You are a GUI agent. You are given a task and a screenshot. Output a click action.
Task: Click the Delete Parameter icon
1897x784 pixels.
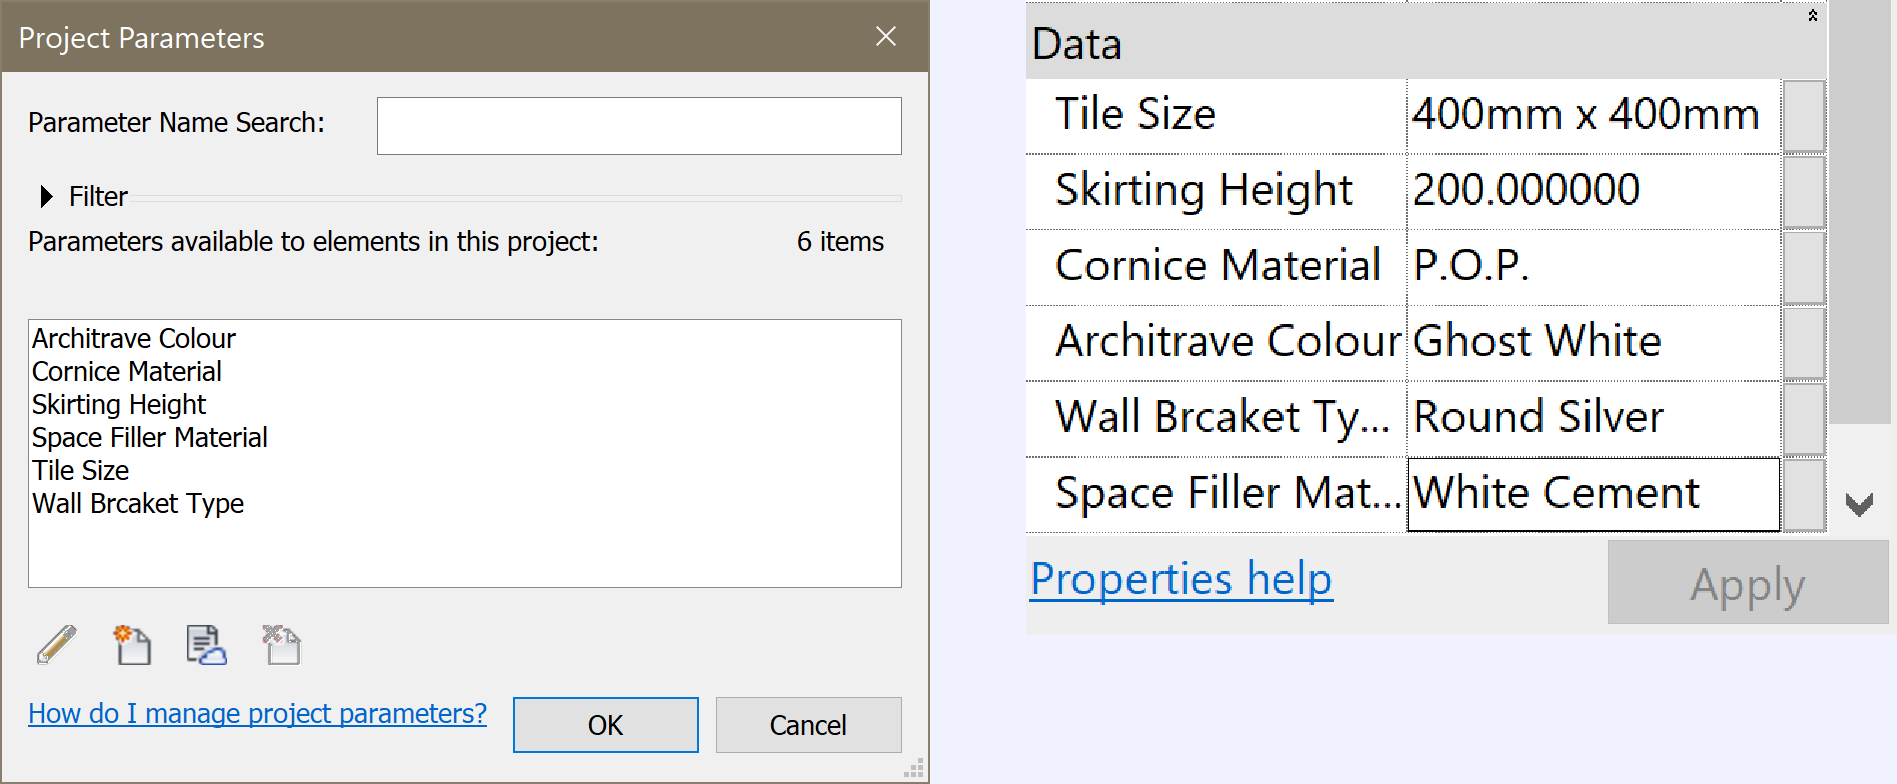tap(281, 645)
